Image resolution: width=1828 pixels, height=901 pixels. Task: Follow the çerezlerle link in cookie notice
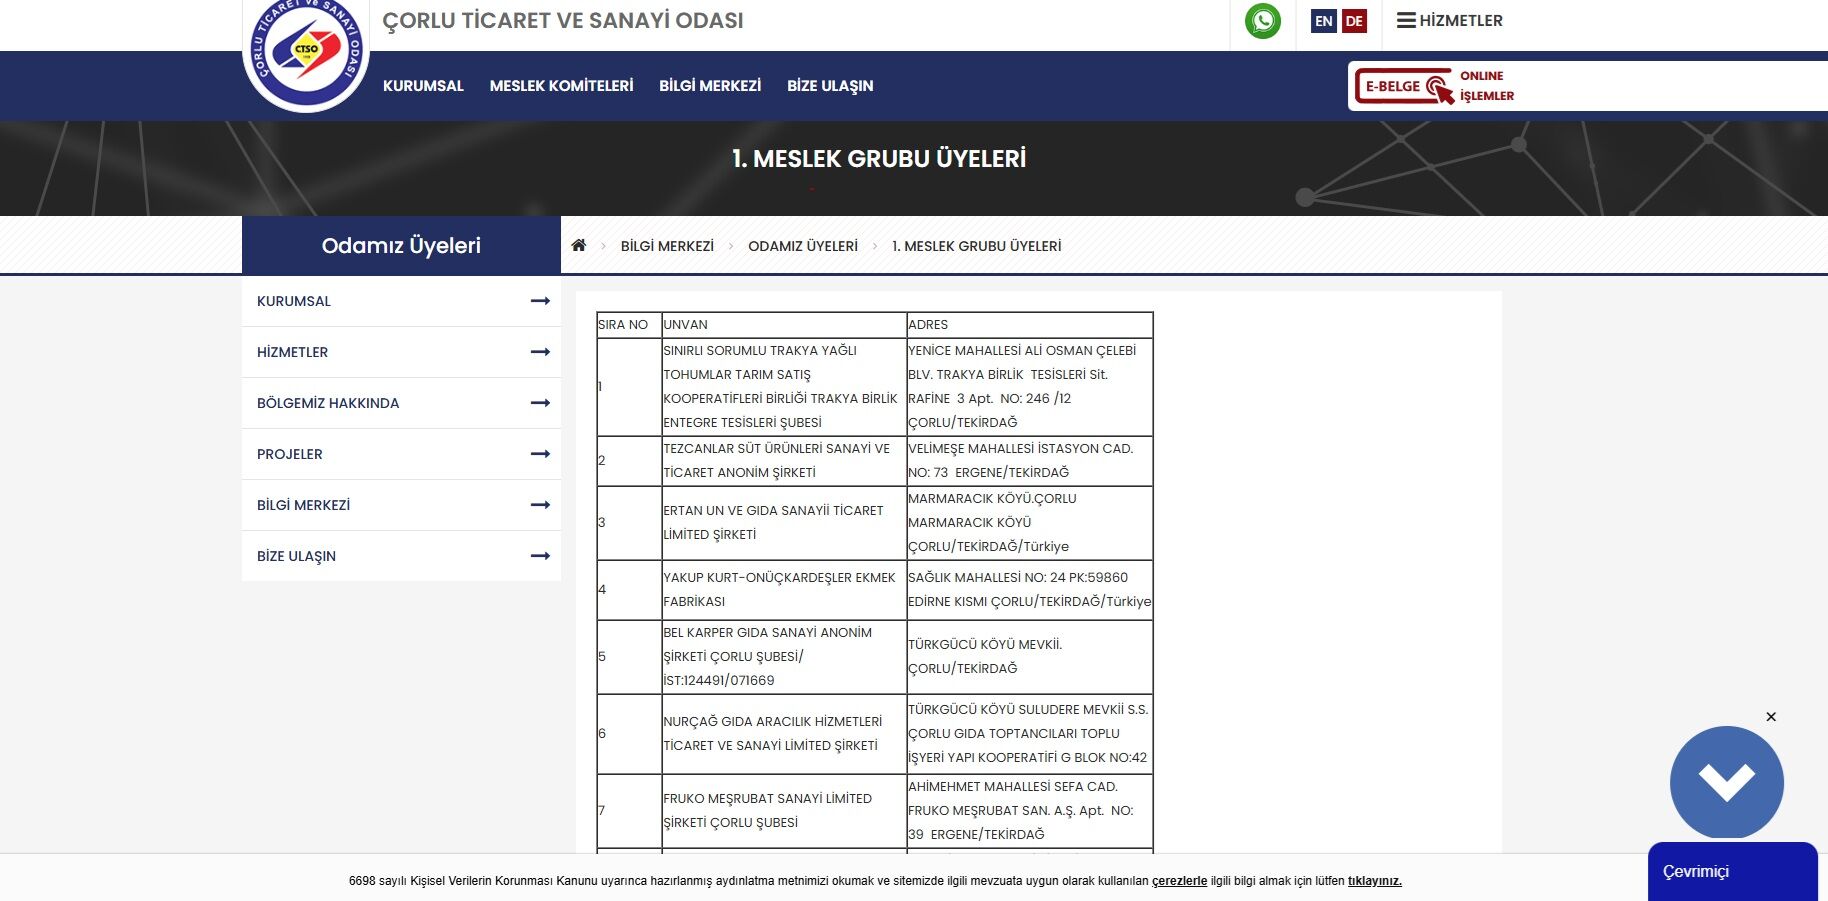pyautogui.click(x=1179, y=881)
